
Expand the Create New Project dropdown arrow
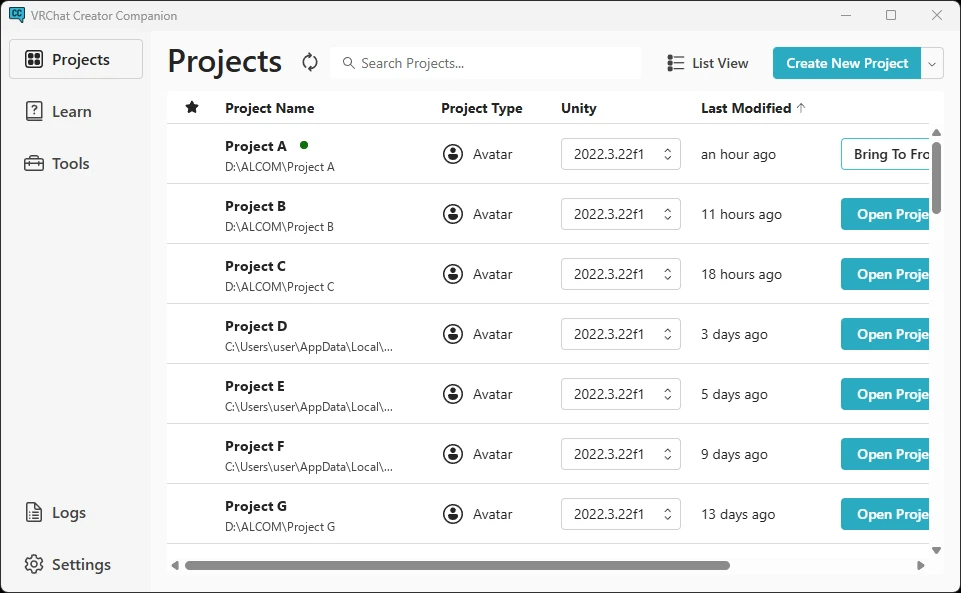932,63
